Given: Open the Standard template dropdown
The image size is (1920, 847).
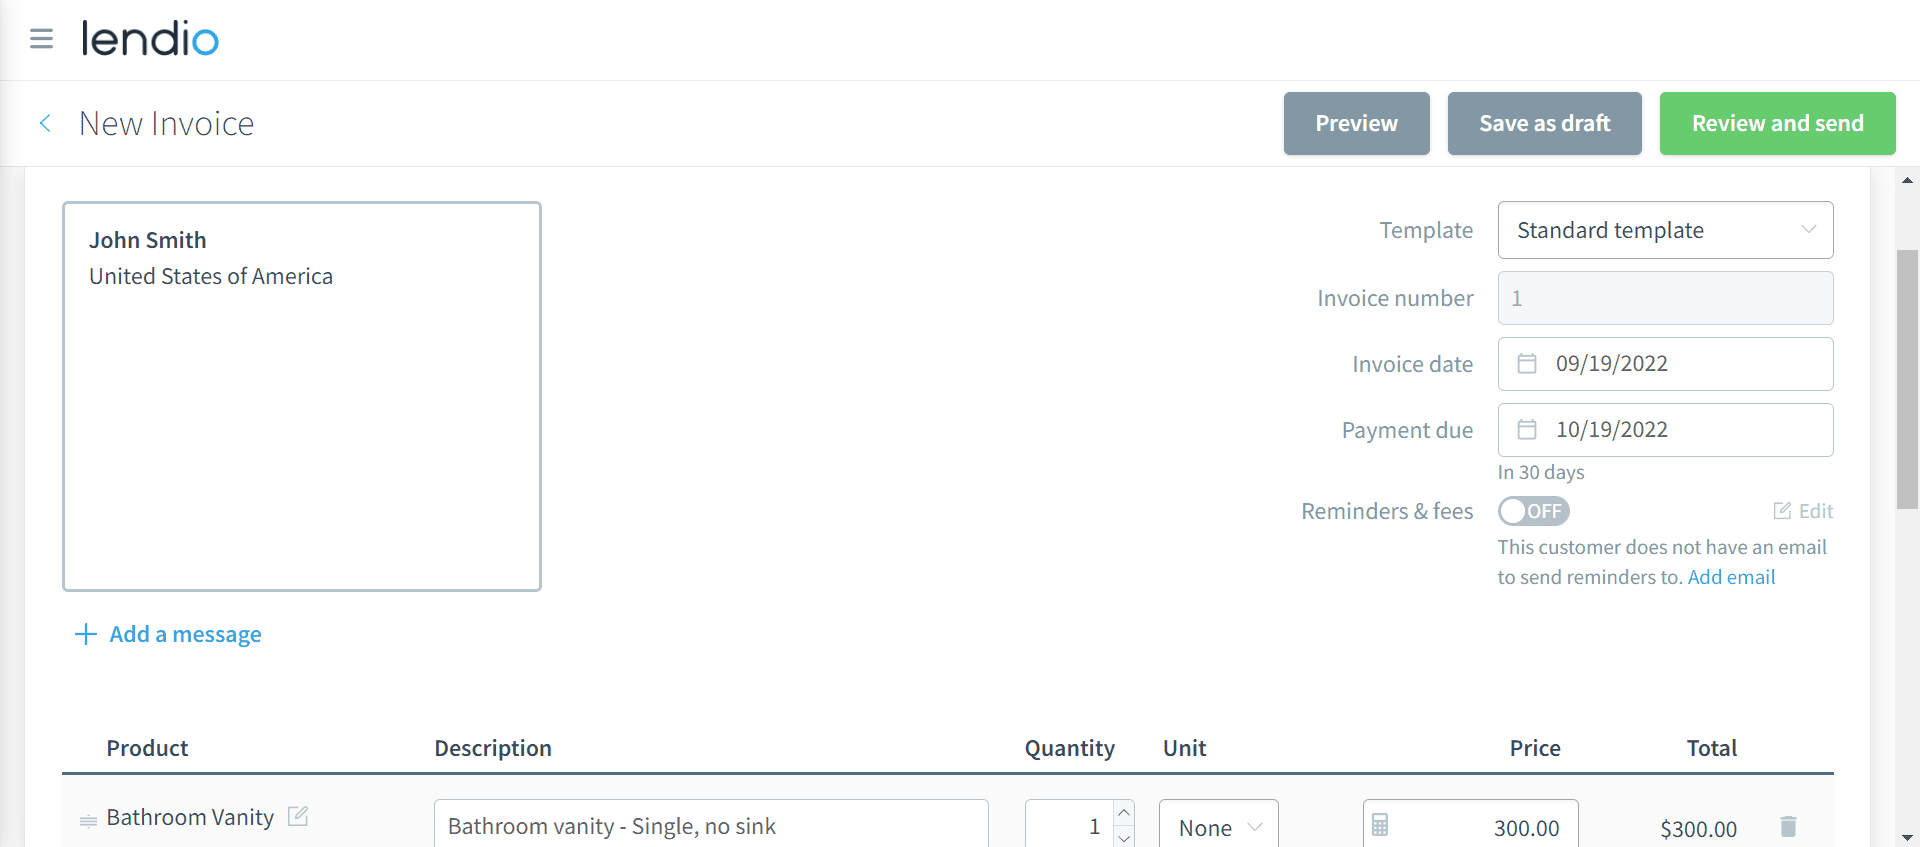Looking at the screenshot, I should [1665, 230].
